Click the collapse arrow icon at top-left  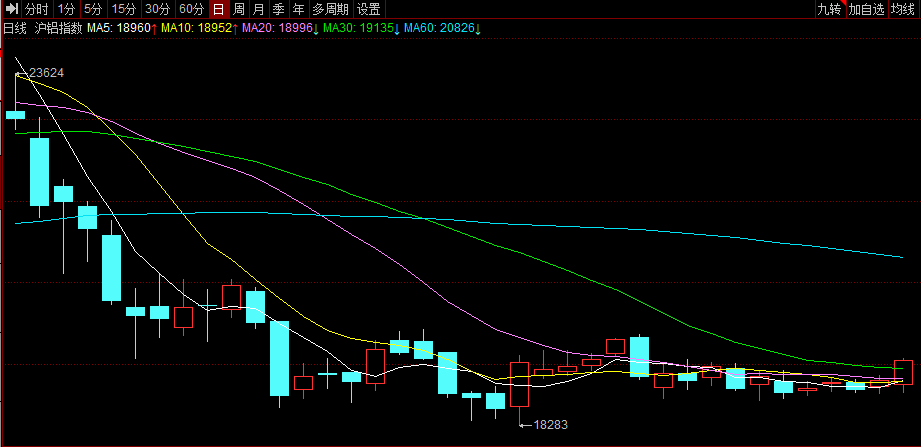point(12,9)
